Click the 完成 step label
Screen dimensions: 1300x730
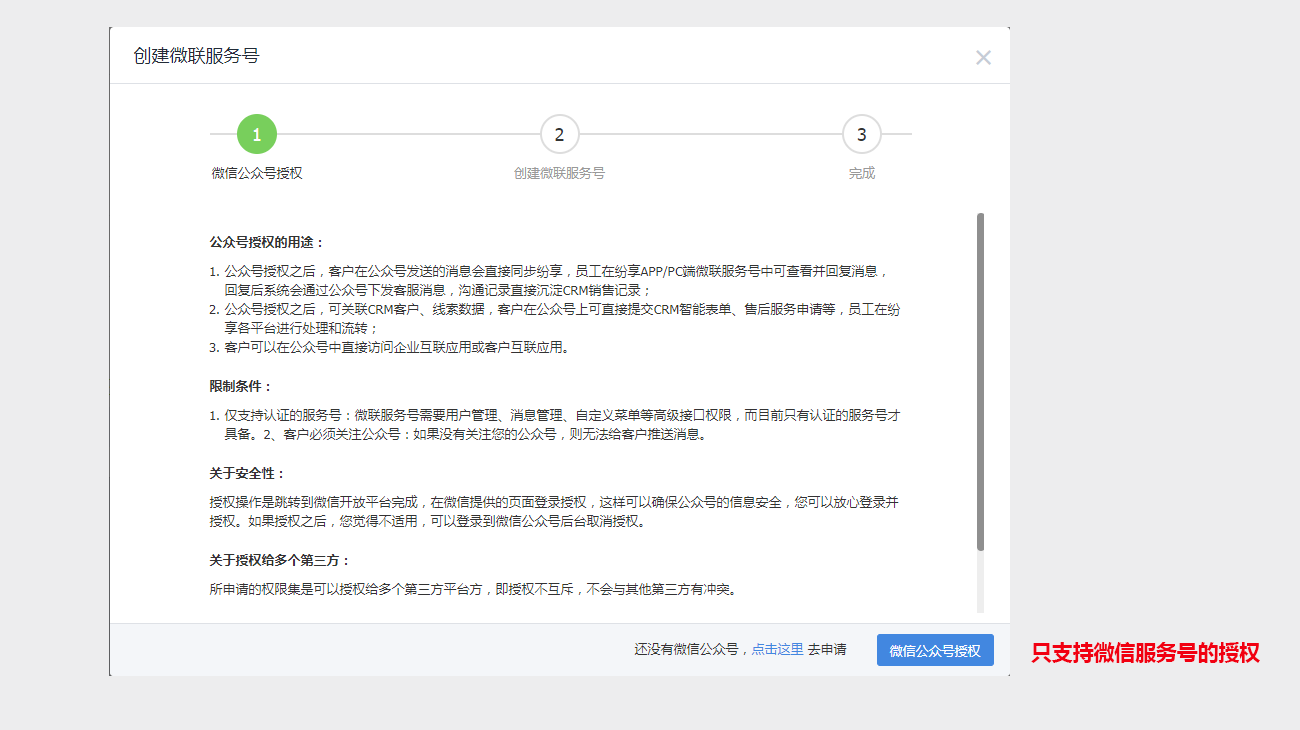click(861, 173)
